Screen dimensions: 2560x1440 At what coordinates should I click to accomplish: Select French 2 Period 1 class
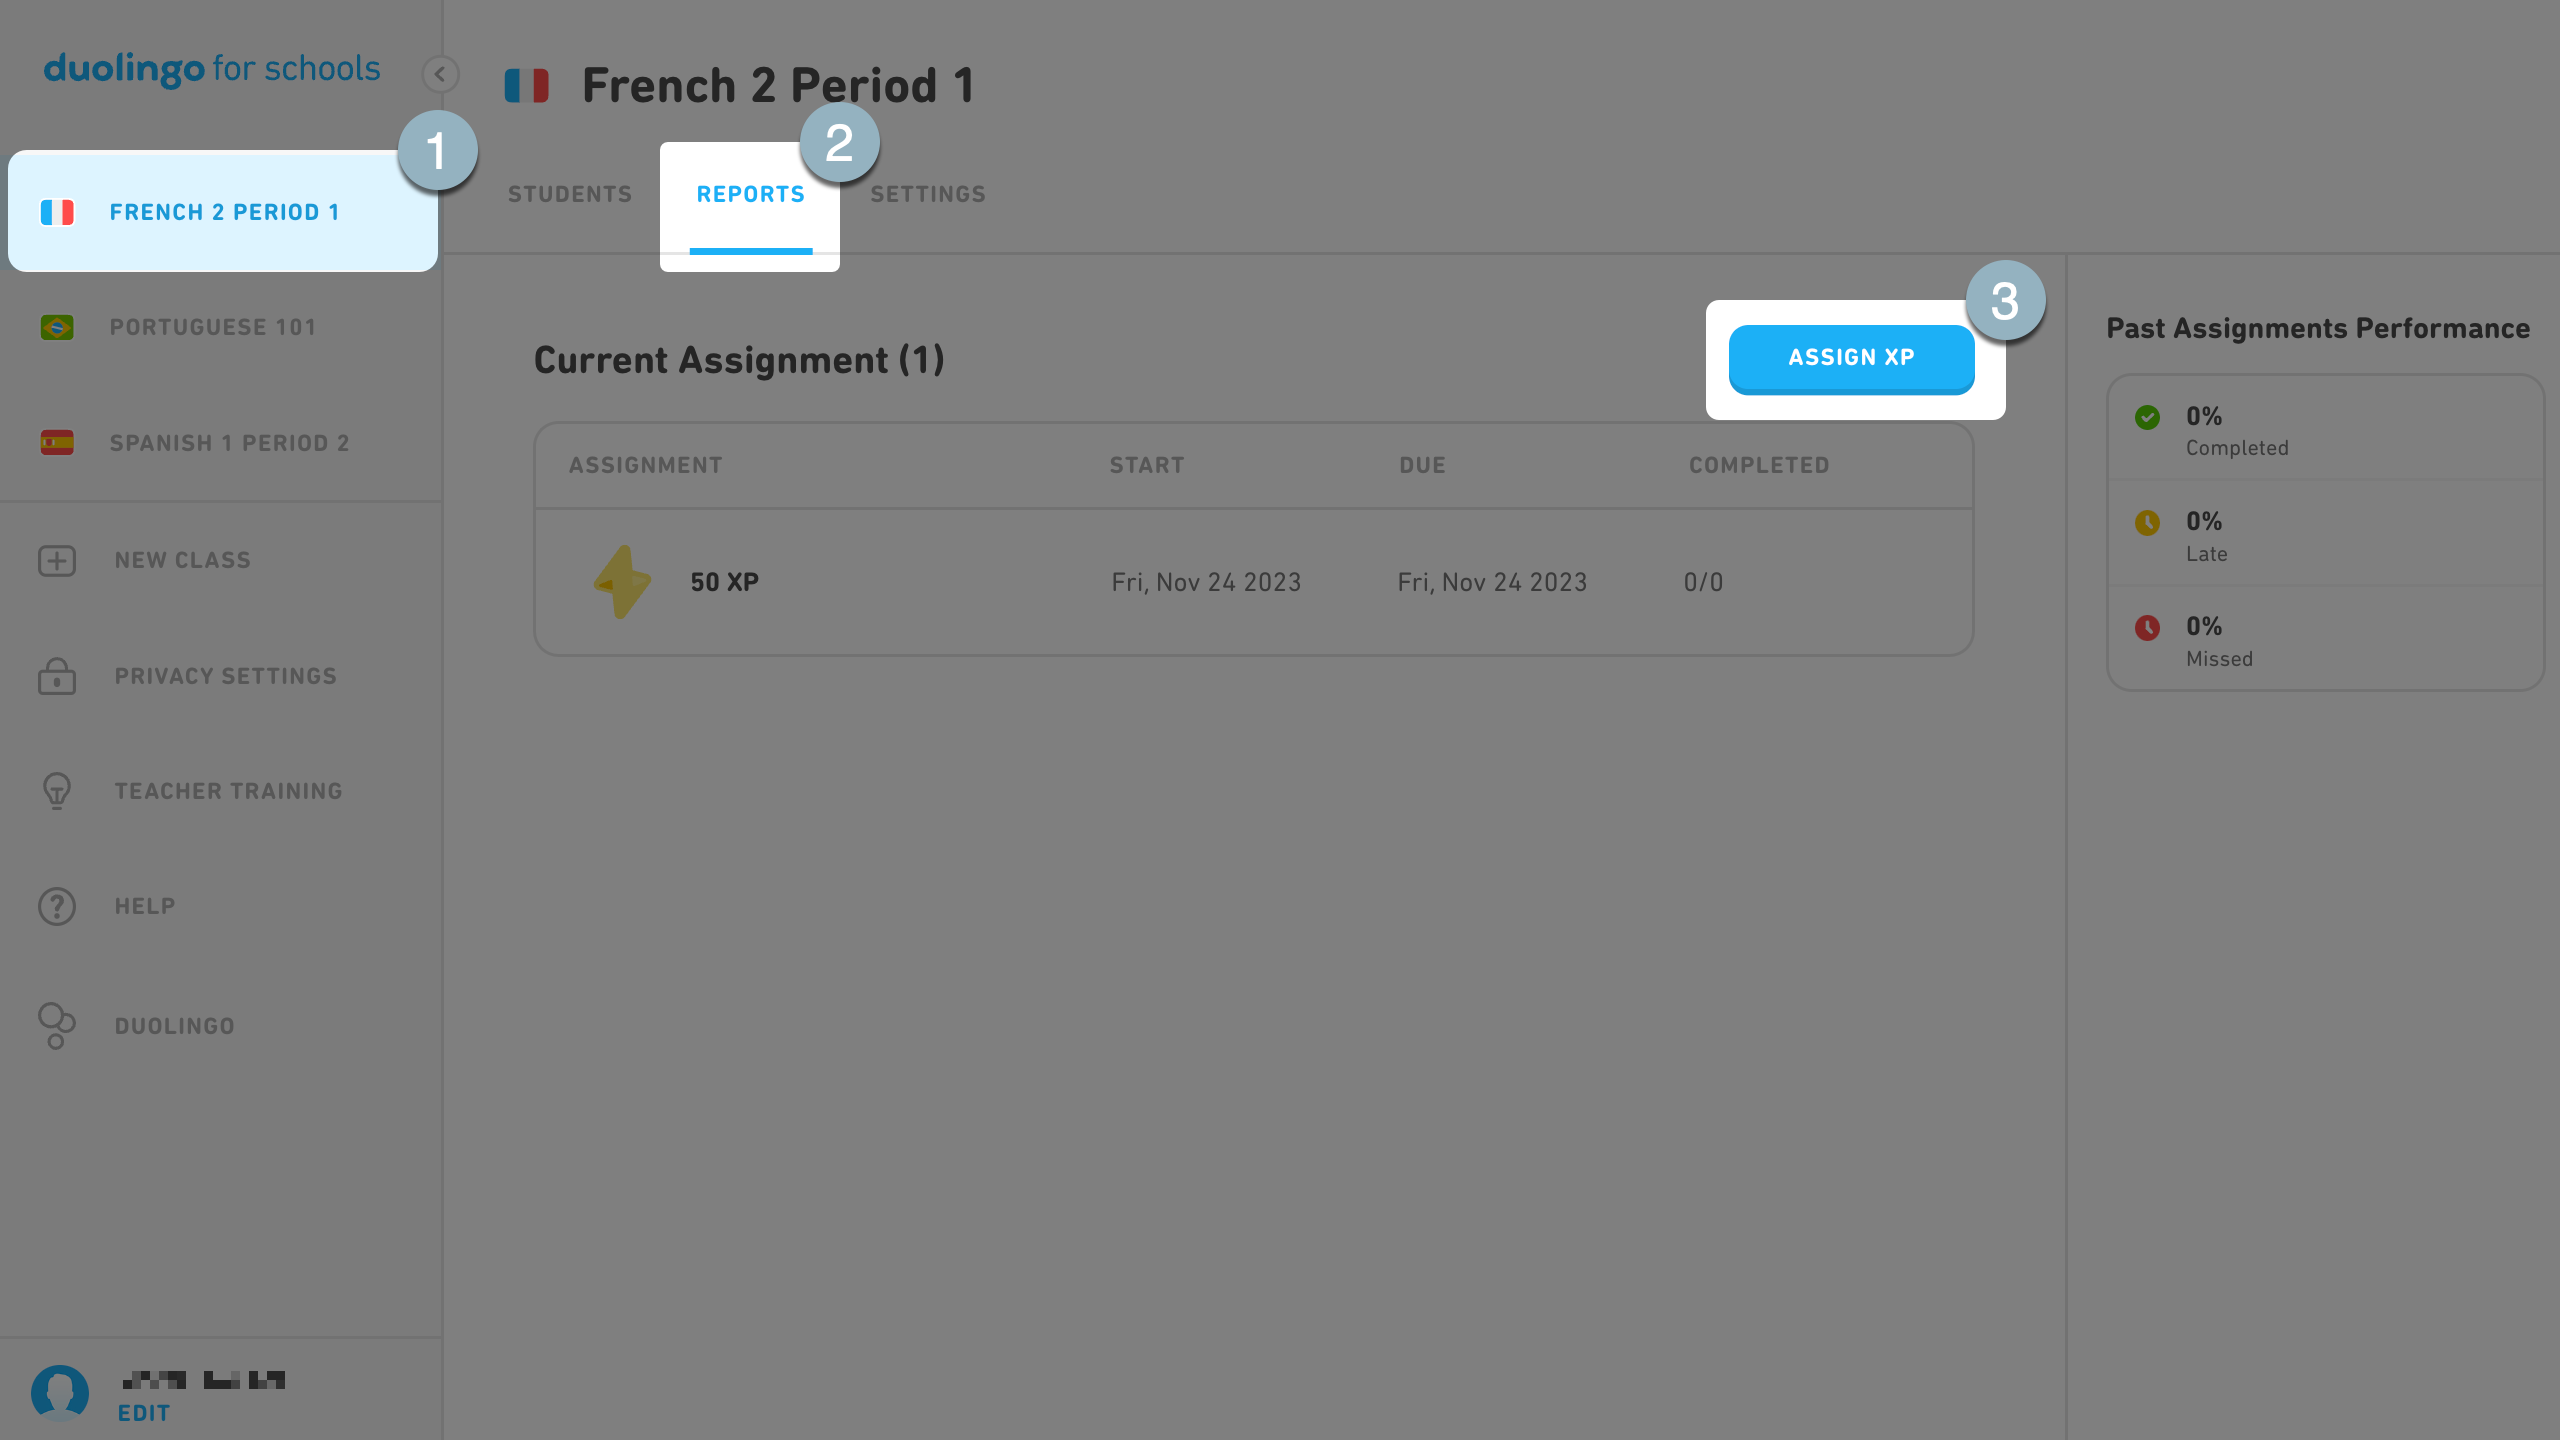click(x=223, y=211)
